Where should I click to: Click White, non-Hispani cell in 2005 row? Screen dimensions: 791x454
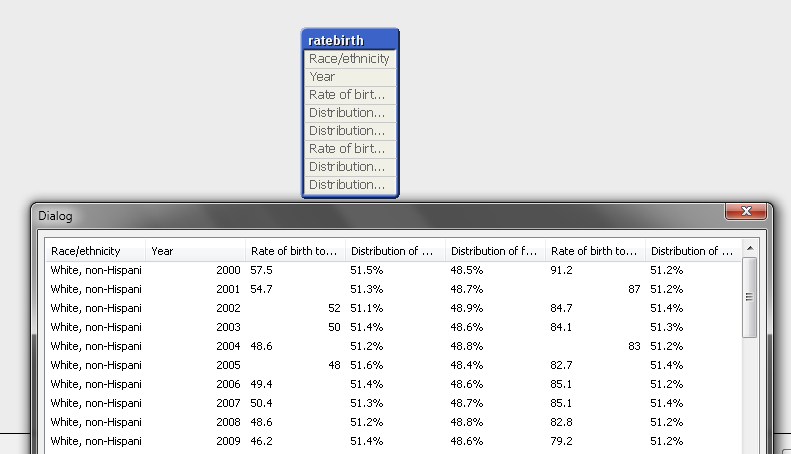pyautogui.click(x=96, y=365)
